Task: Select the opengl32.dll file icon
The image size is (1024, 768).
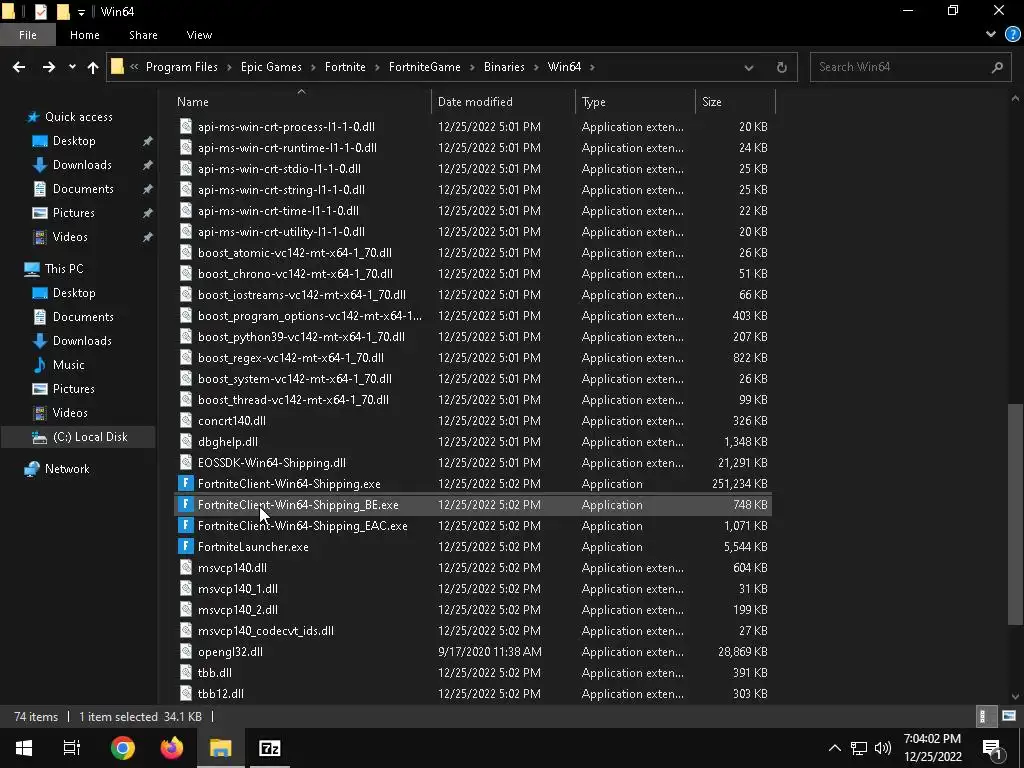Action: coord(186,652)
